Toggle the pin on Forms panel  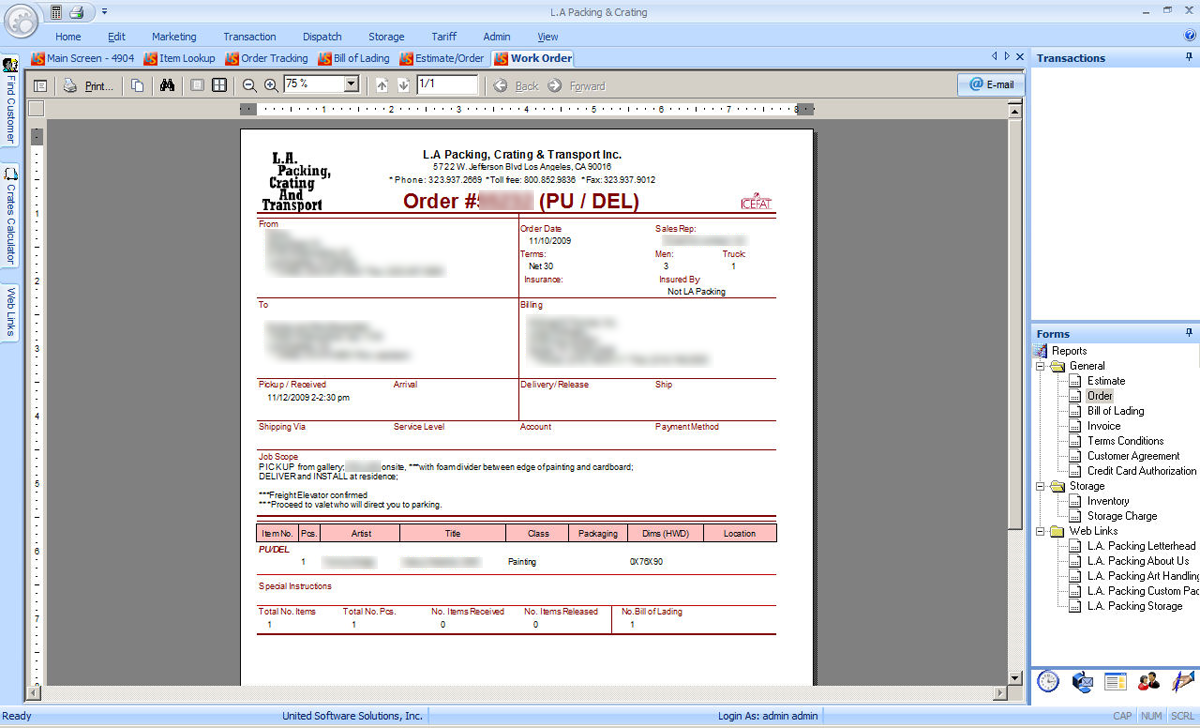pyautogui.click(x=1189, y=333)
